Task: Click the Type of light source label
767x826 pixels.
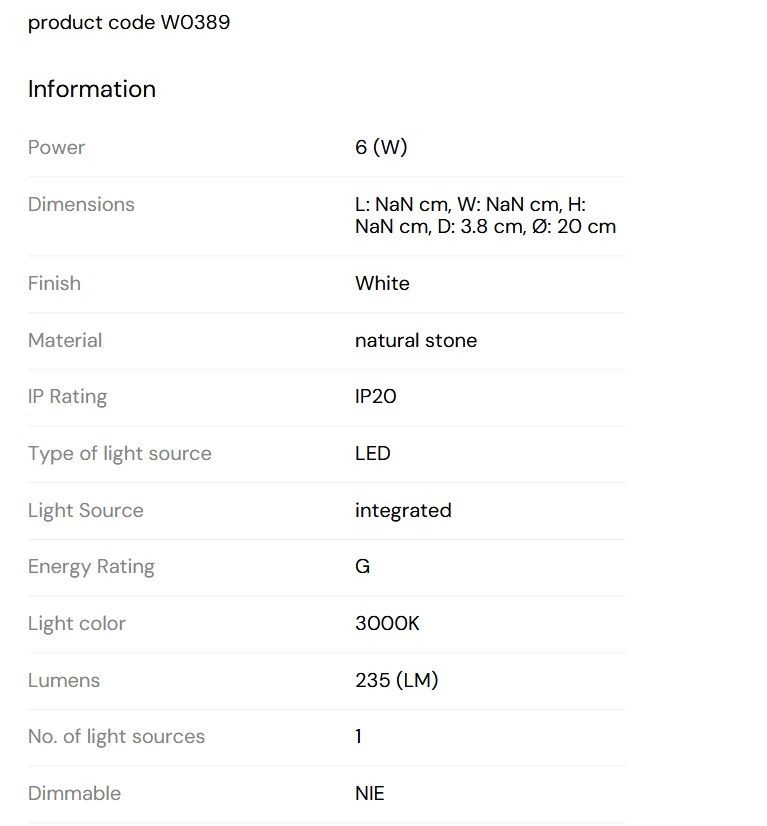Action: click(x=120, y=454)
